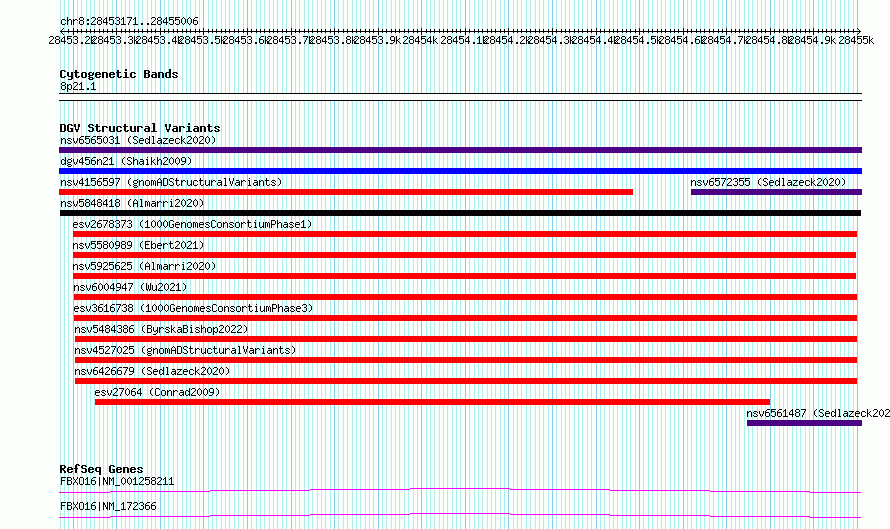Open esv2678373 (1000GenomesConsortiumPhase1) label

[x=192, y=224]
